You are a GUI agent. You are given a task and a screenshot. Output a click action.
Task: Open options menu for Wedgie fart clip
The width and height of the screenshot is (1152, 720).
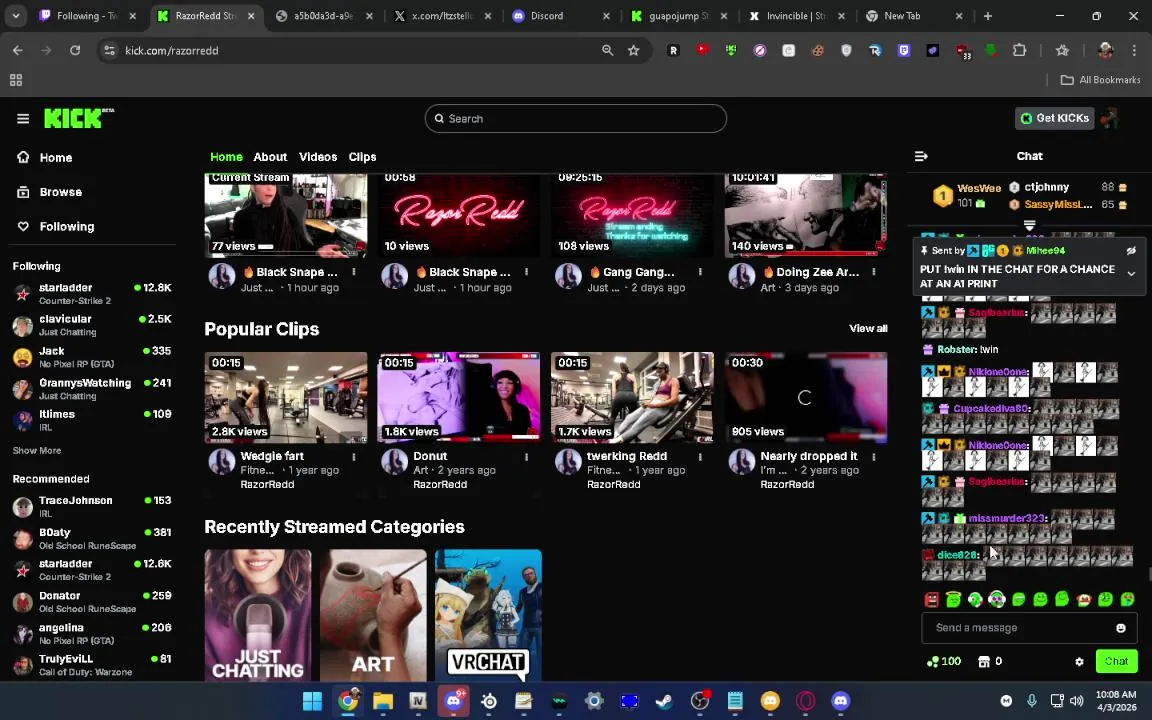[x=353, y=456]
